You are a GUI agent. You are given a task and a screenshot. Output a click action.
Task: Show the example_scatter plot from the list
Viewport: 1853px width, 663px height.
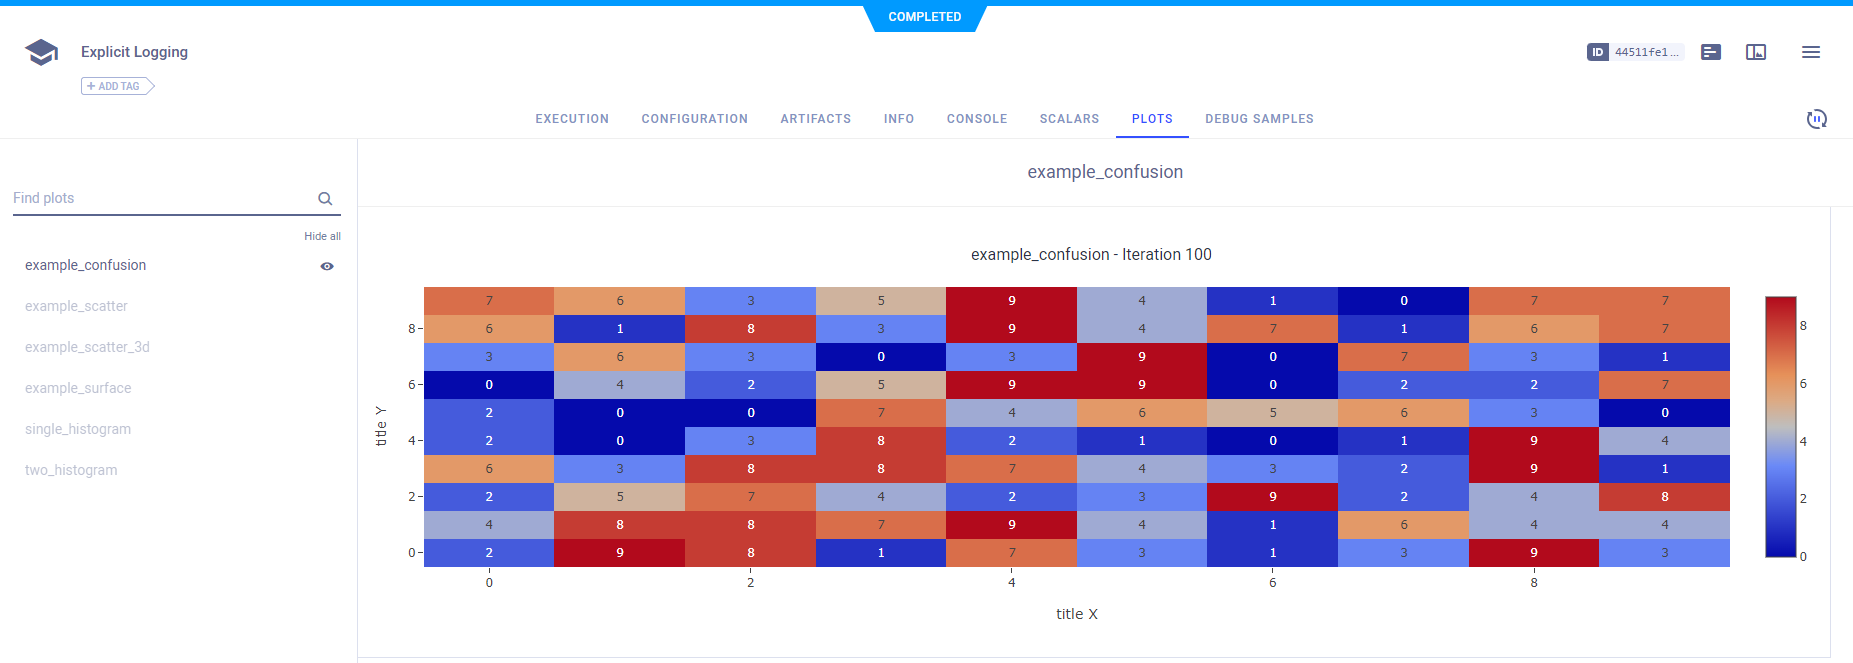pyautogui.click(x=76, y=306)
